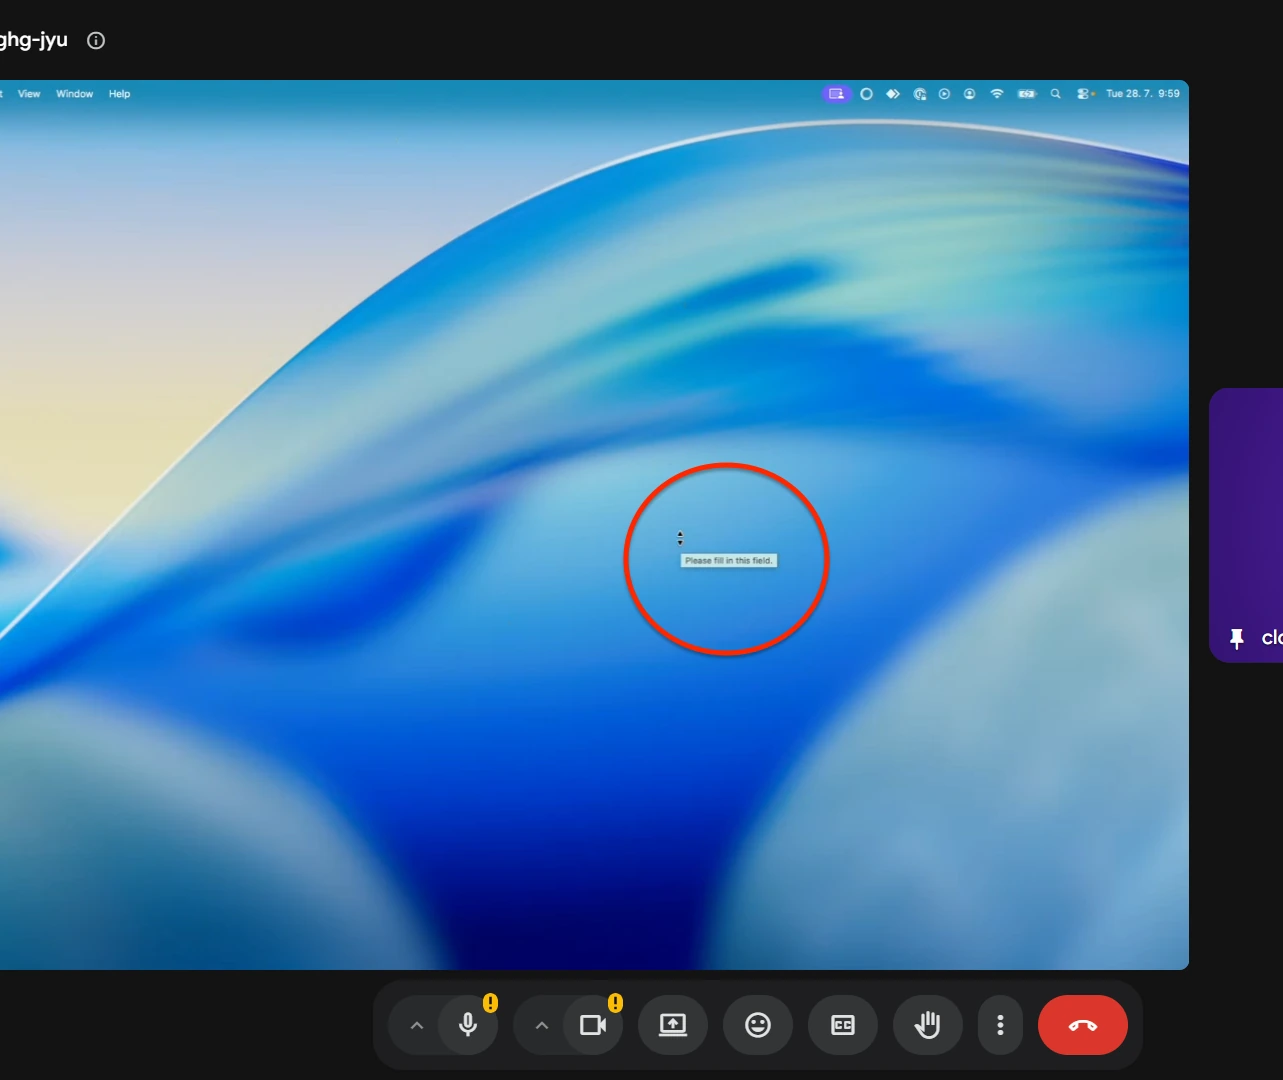Expand video settings chevron beside camera
Image resolution: width=1283 pixels, height=1080 pixels.
point(542,1025)
